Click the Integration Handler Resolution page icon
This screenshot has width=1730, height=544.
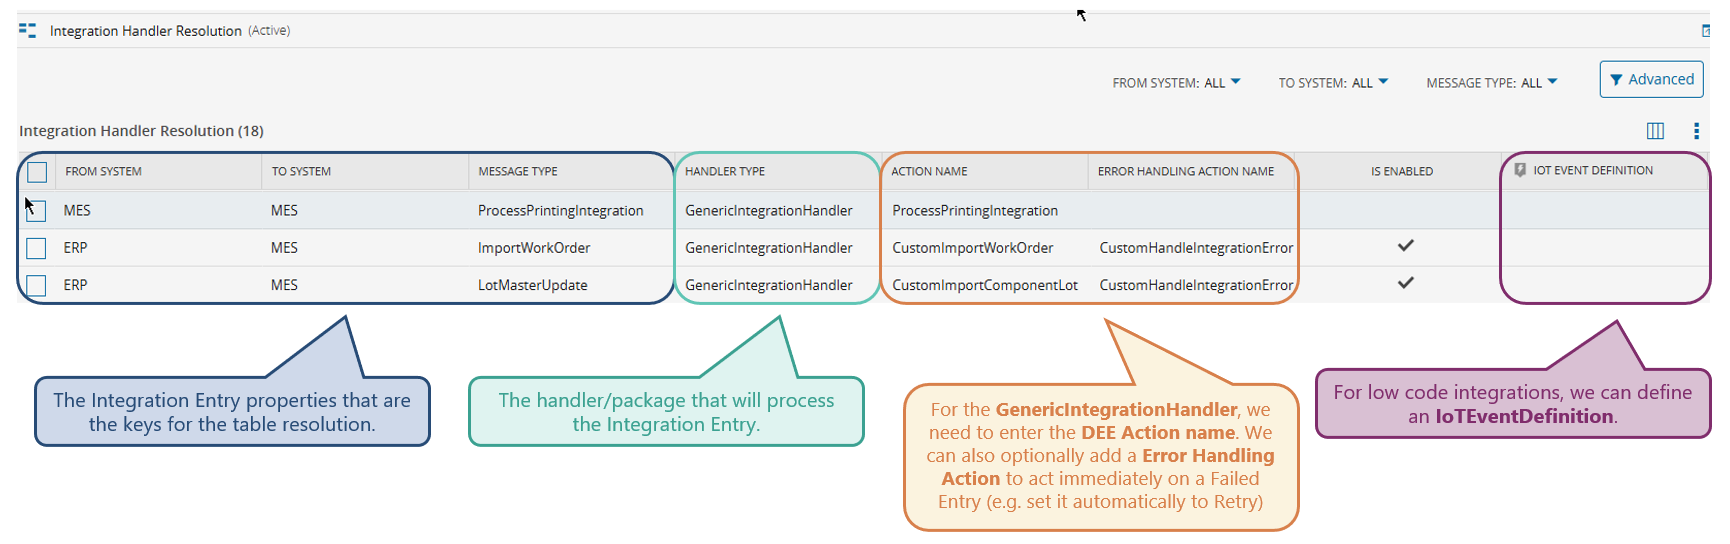(28, 31)
